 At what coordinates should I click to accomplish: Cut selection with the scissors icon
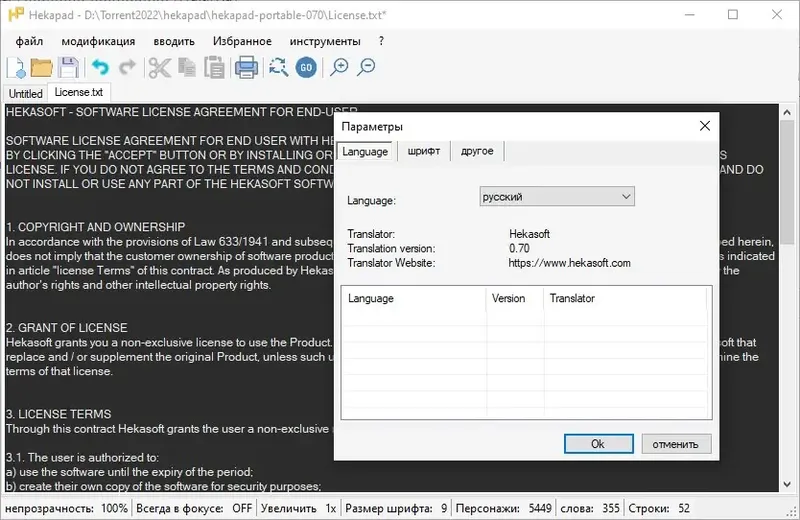(160, 67)
